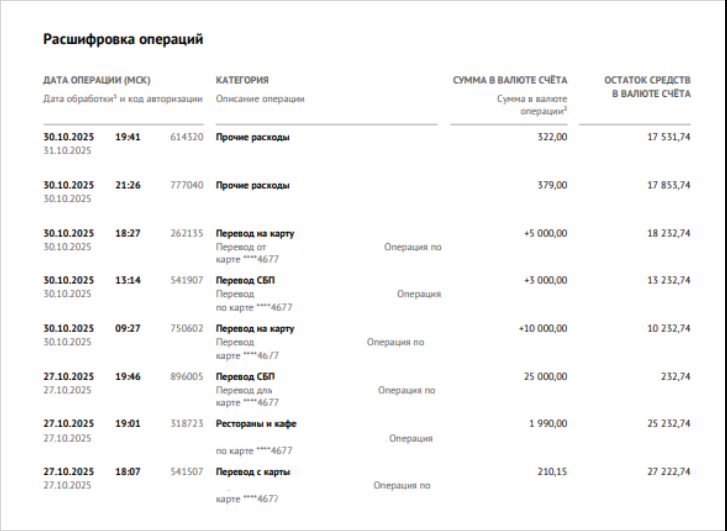Click the "Дата операции (МСК)" column header

click(97, 80)
